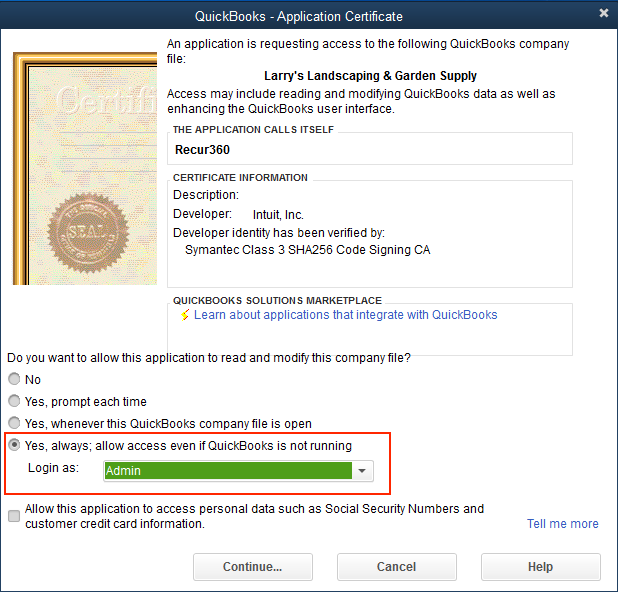Click the Cancel button

(396, 567)
